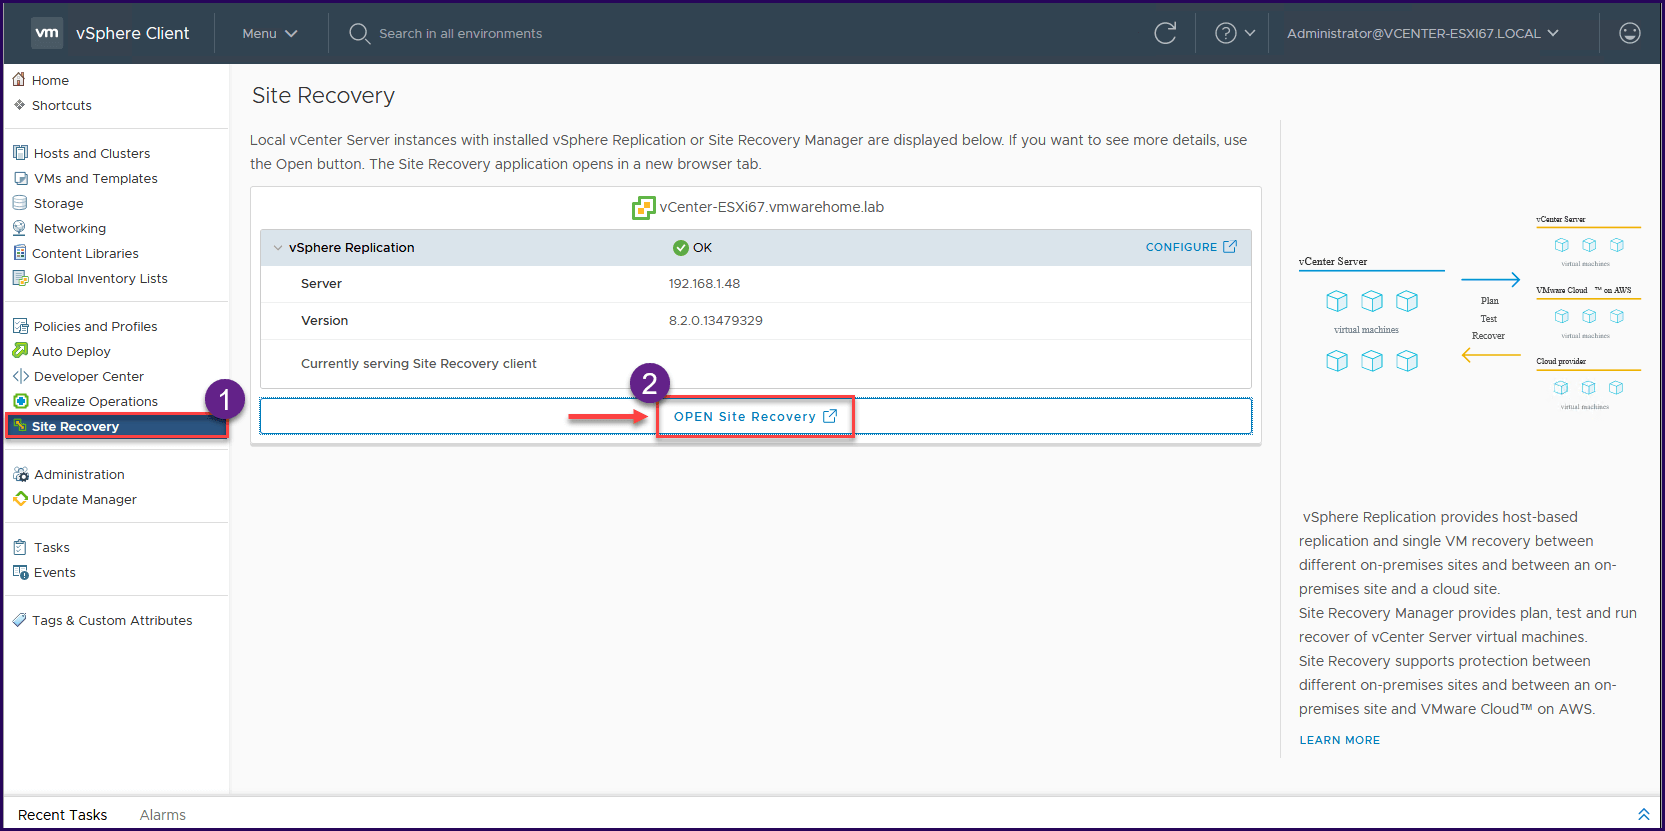The width and height of the screenshot is (1665, 831).
Task: Click the Events link label
Action: 55,572
